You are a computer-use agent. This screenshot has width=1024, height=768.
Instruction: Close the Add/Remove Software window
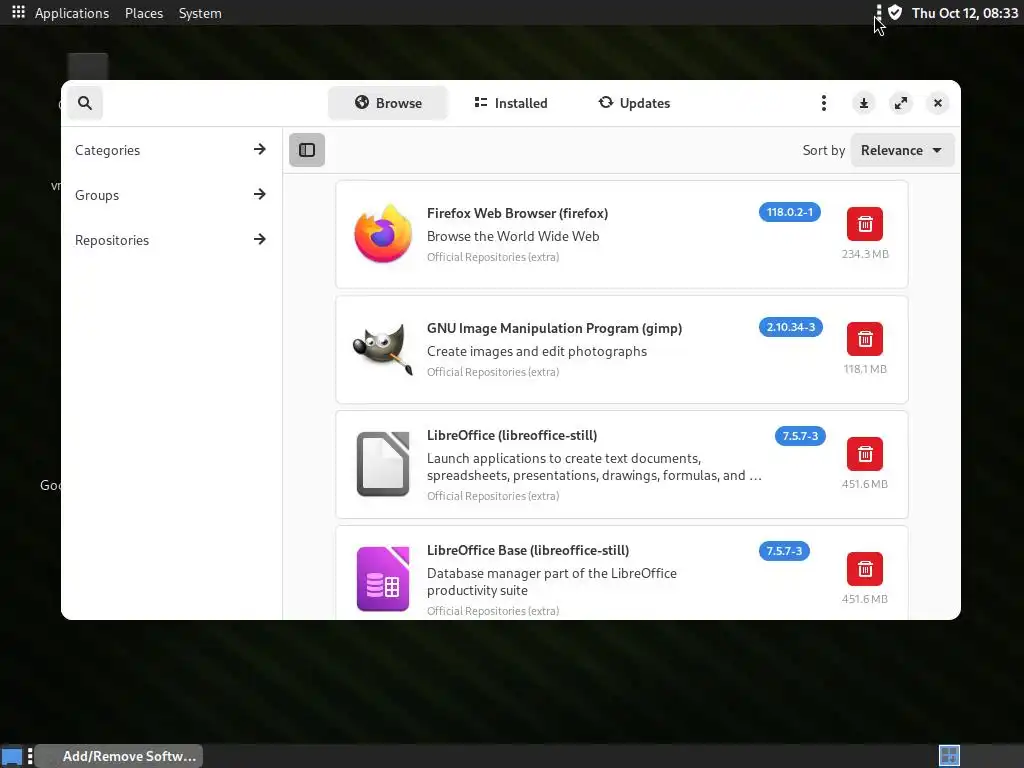click(938, 103)
